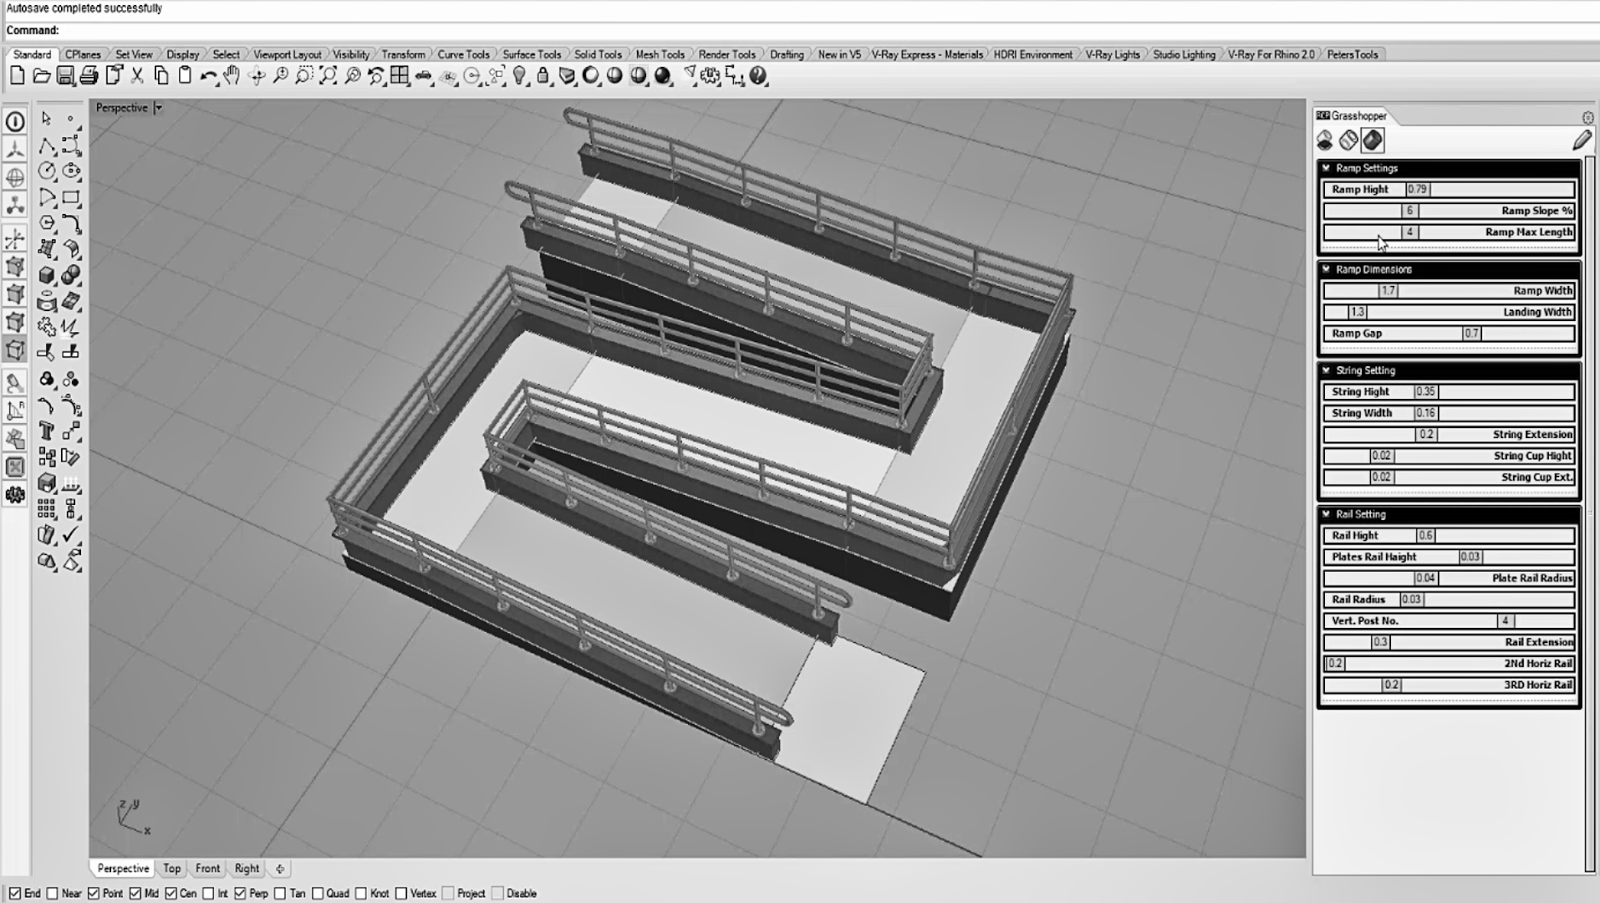
Task: Select the Rotate View icon in the toolbar
Action: point(256,75)
